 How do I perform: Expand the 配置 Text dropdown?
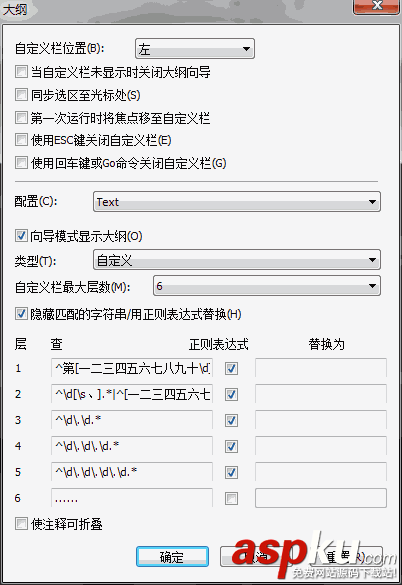[237, 202]
